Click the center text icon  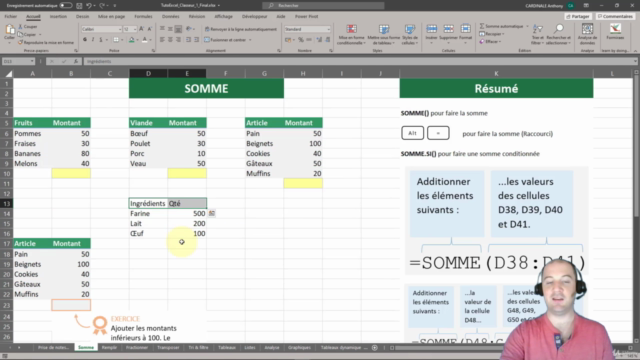[170, 40]
